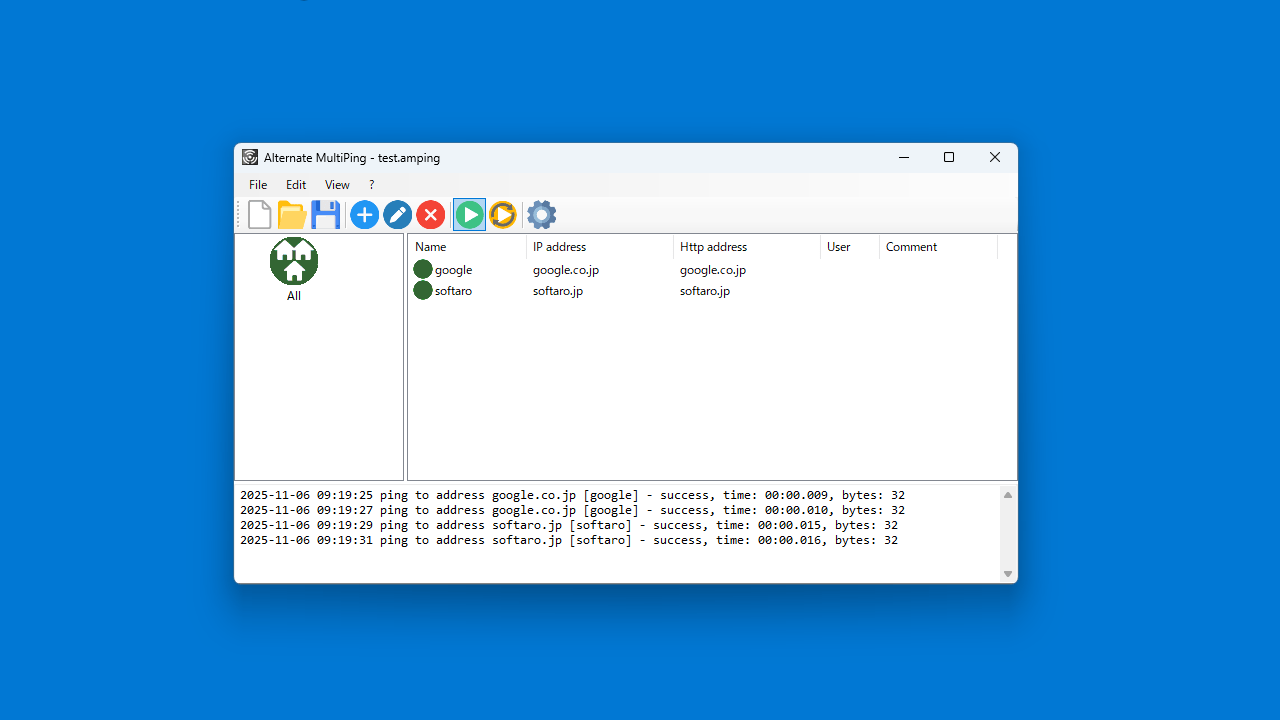Select the All group icon
The height and width of the screenshot is (720, 1280).
click(294, 263)
